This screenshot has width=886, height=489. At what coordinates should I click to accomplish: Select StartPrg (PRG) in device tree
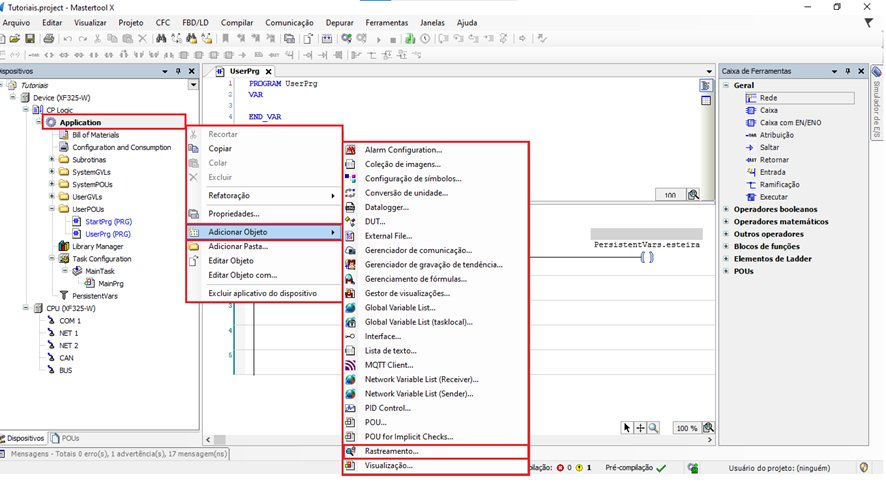coord(108,221)
